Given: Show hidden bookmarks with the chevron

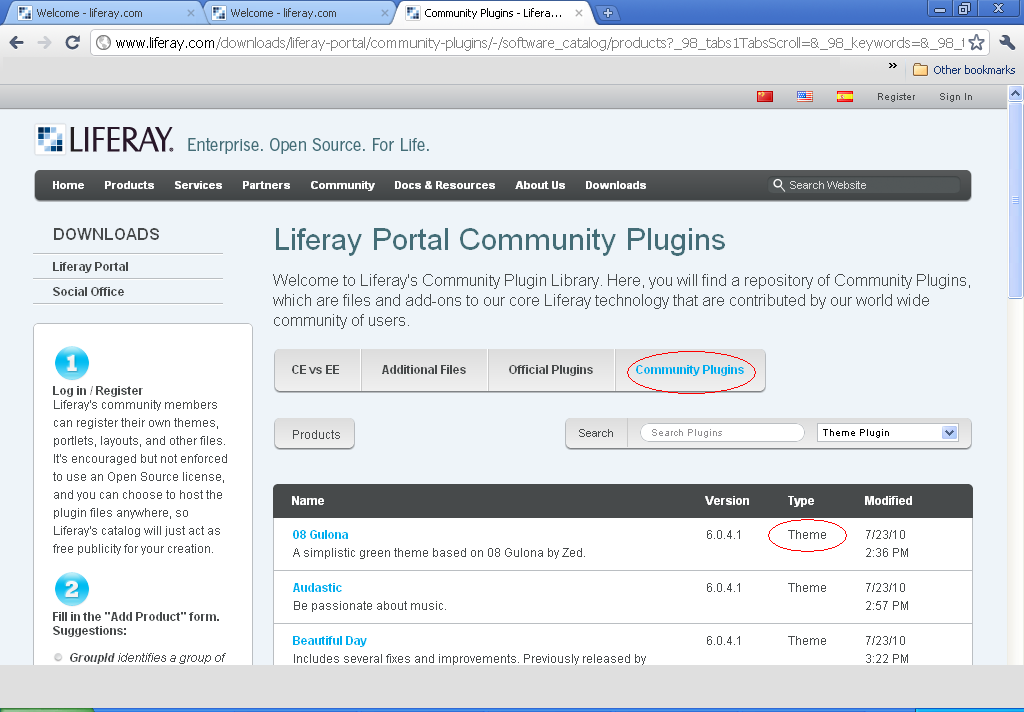Looking at the screenshot, I should 893,66.
